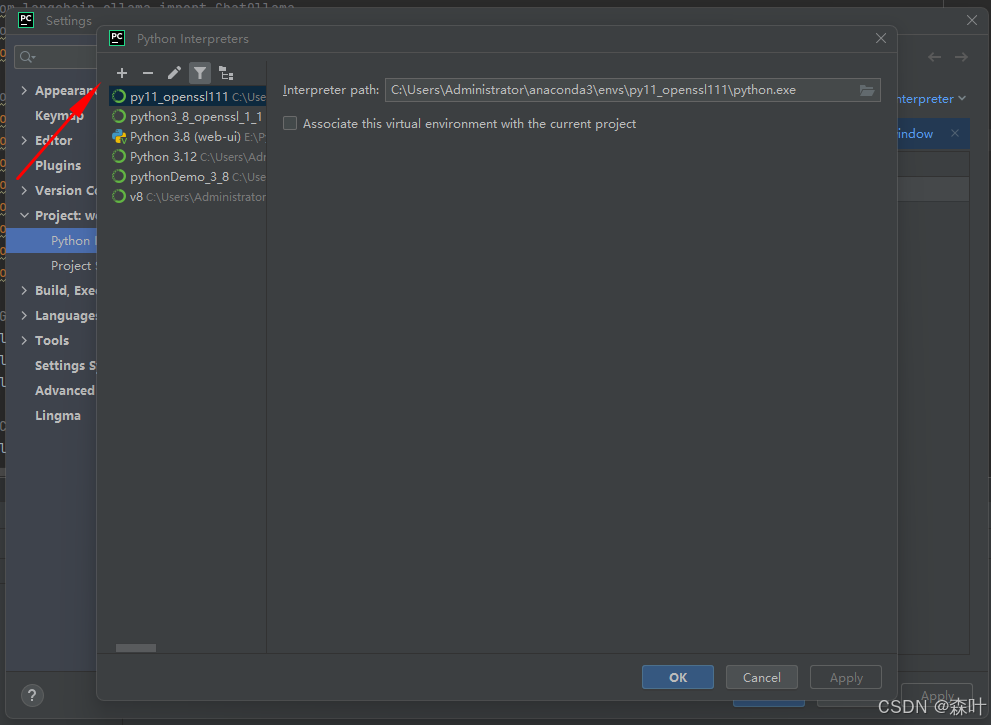Select python3_8_openssl_1_1 interpreter
The width and height of the screenshot is (991, 725).
188,117
